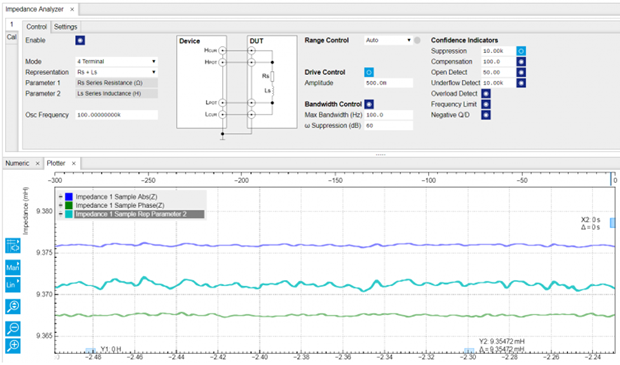This screenshot has height=365, width=620.
Task: Click the Parameter 2 Ls Series Inductance field
Action: coord(116,94)
